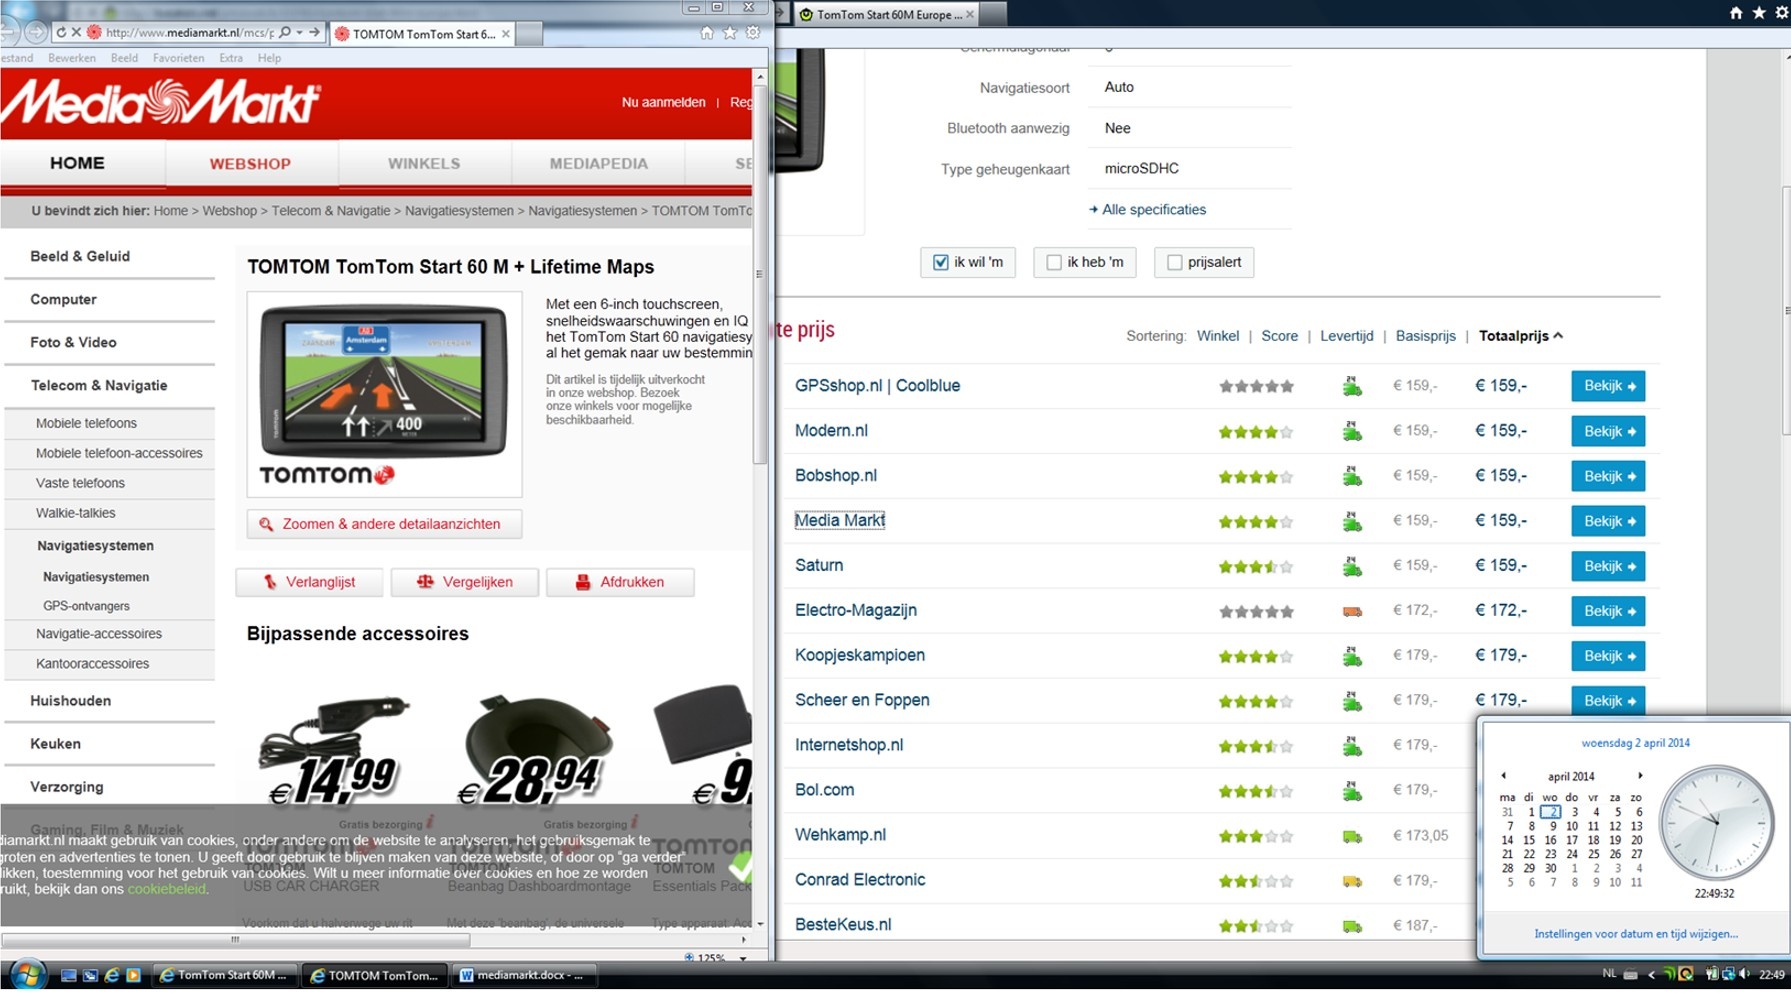Expand the Telecom & Navigatie category
The width and height of the screenshot is (1791, 996).
click(99, 385)
